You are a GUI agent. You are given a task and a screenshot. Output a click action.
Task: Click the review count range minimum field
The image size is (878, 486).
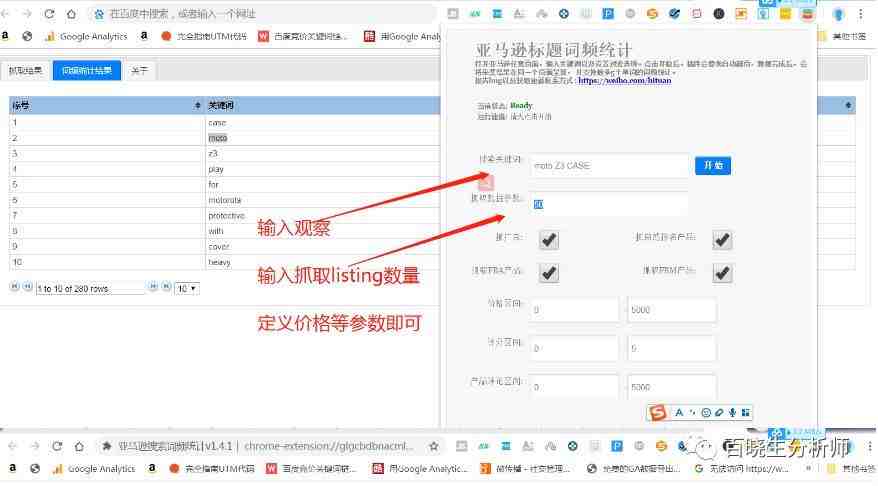[x=574, y=387]
